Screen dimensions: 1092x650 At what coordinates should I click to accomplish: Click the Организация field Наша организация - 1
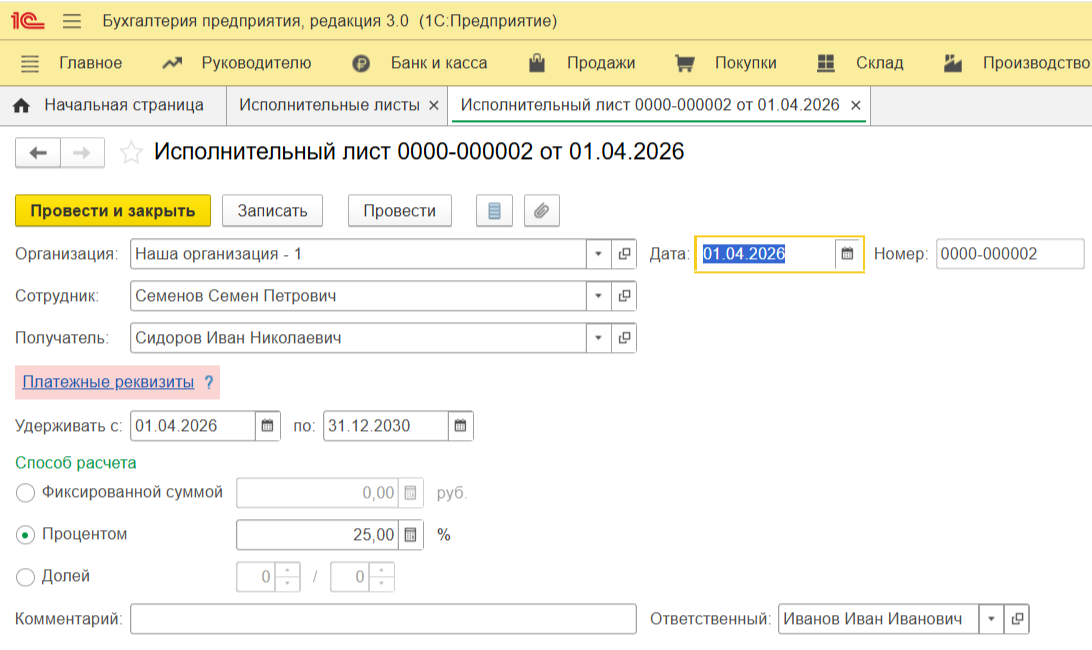[x=358, y=254]
